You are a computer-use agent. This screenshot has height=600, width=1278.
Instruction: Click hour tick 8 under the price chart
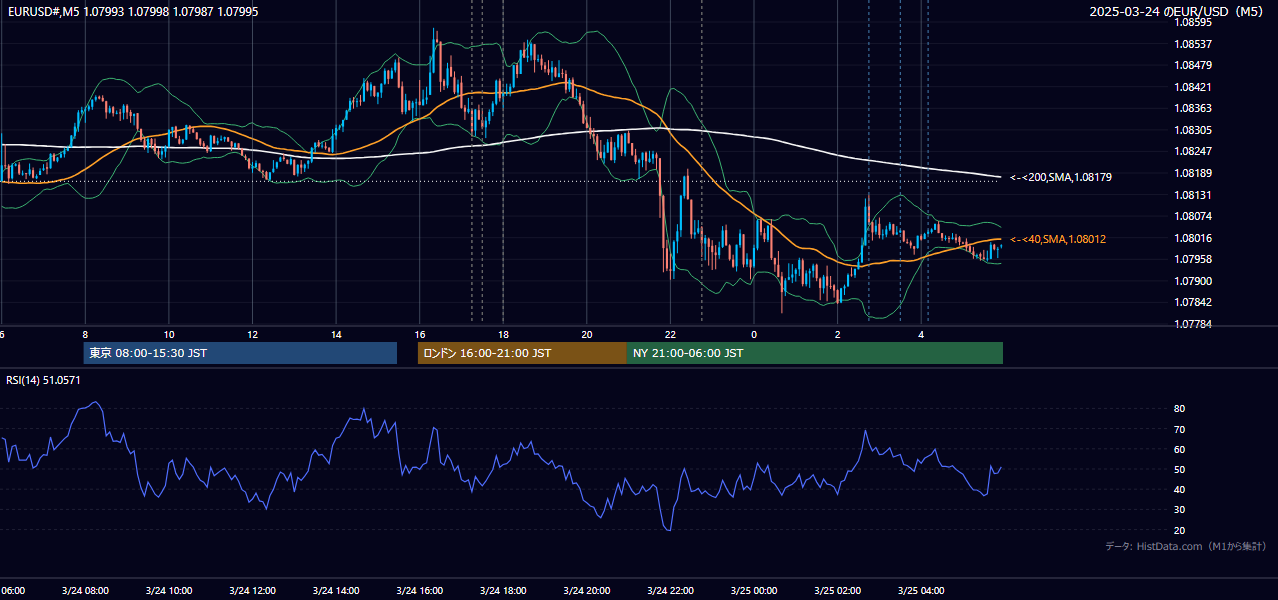click(x=85, y=334)
